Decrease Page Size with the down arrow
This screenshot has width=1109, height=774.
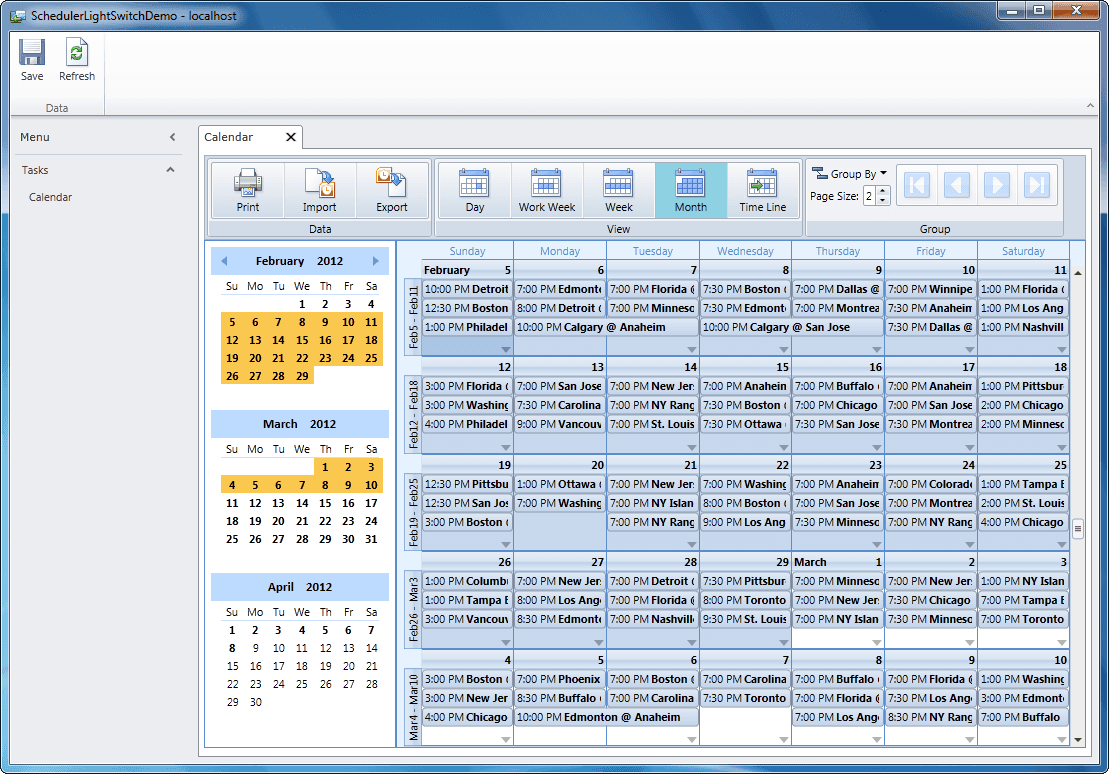[x=882, y=201]
